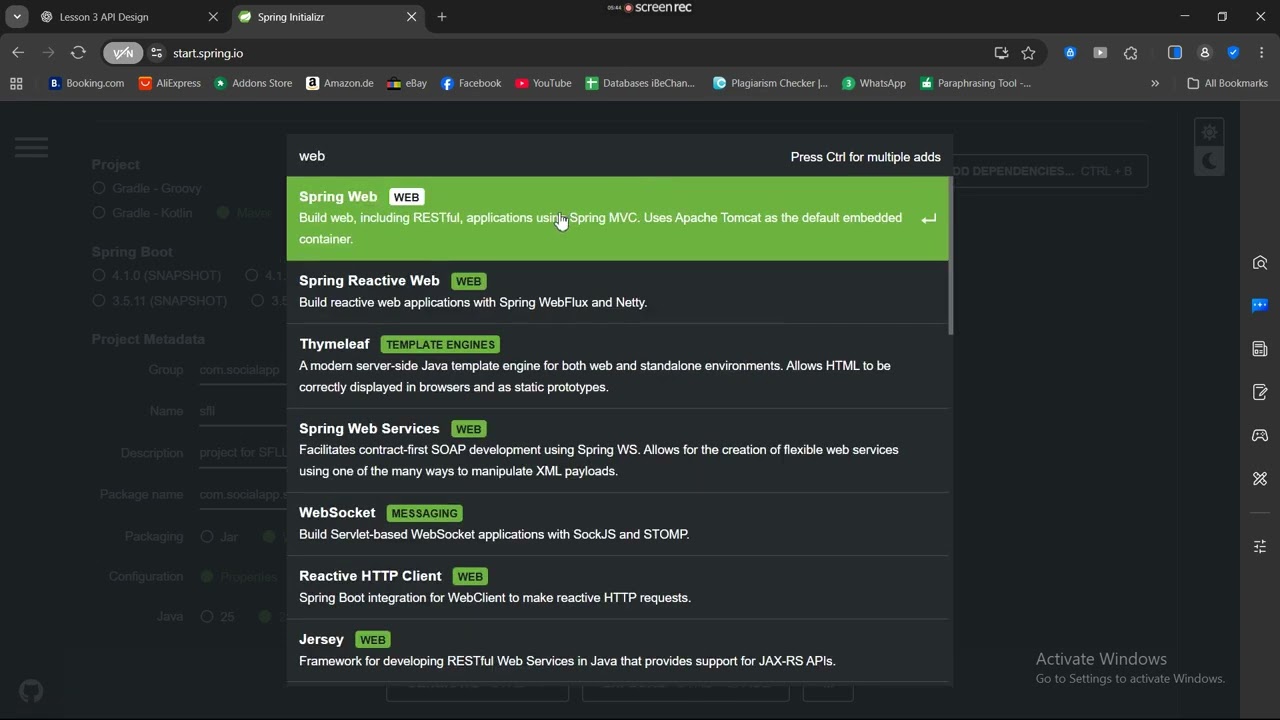The height and width of the screenshot is (720, 1280).
Task: Close the Lesson 3 API Design tab
Action: coord(213,17)
